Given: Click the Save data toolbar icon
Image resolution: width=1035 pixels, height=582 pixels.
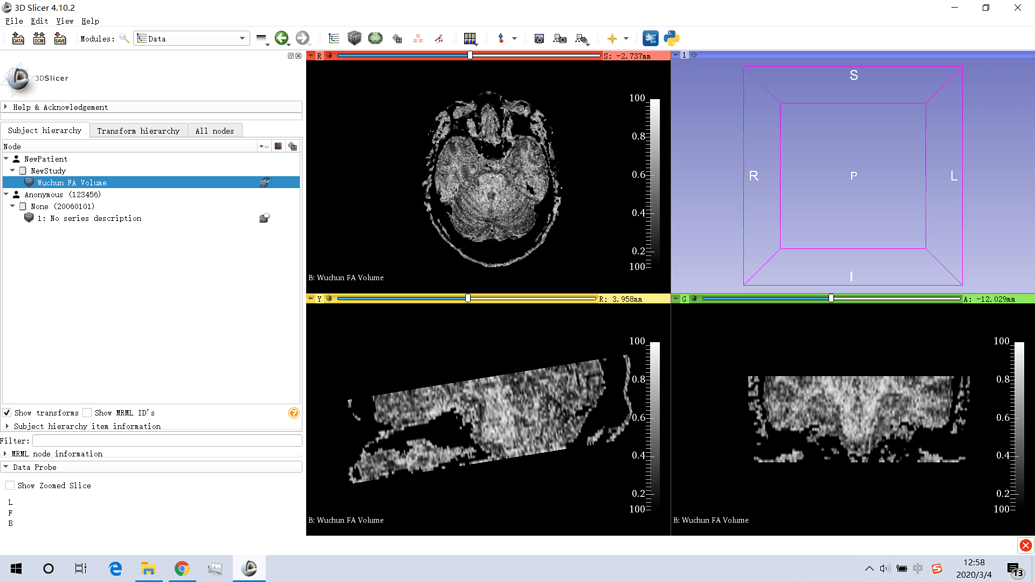Looking at the screenshot, I should click(60, 39).
